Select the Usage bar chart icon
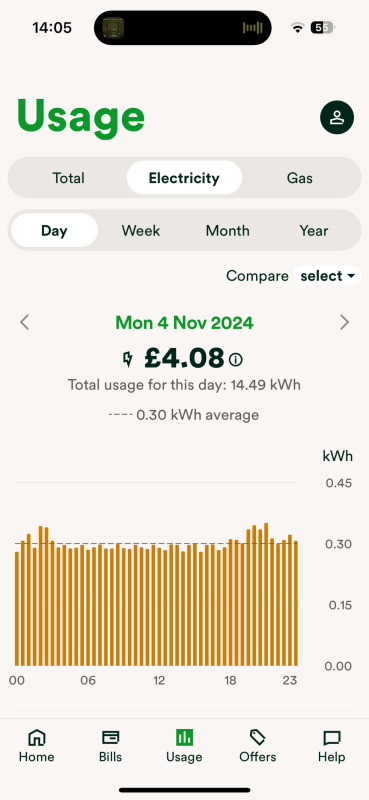This screenshot has height=800, width=369. (x=184, y=737)
